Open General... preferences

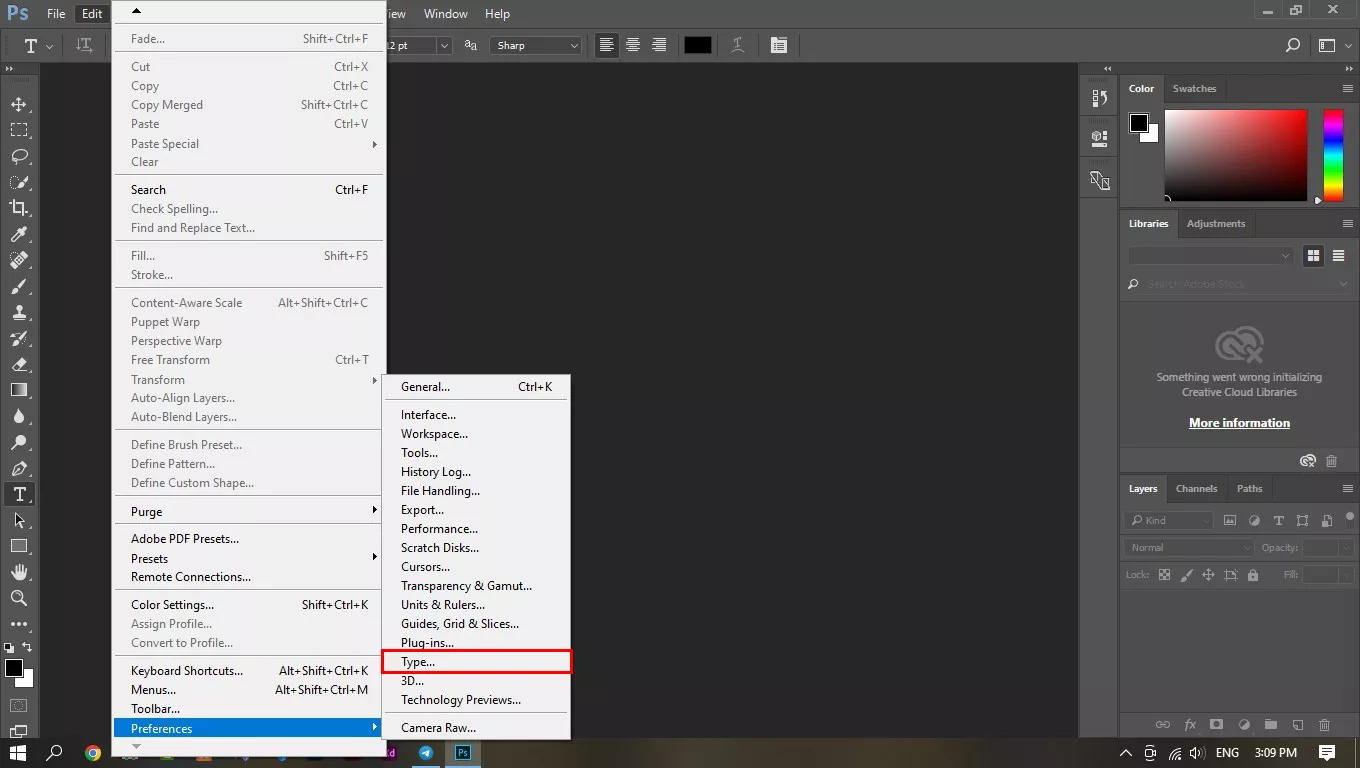click(476, 387)
